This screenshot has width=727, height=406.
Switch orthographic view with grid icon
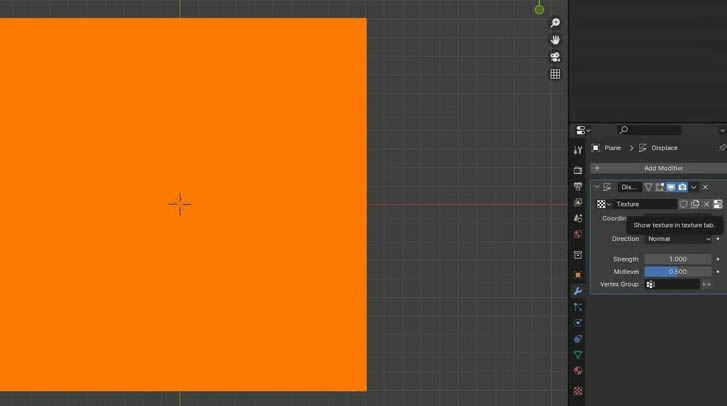pyautogui.click(x=555, y=74)
